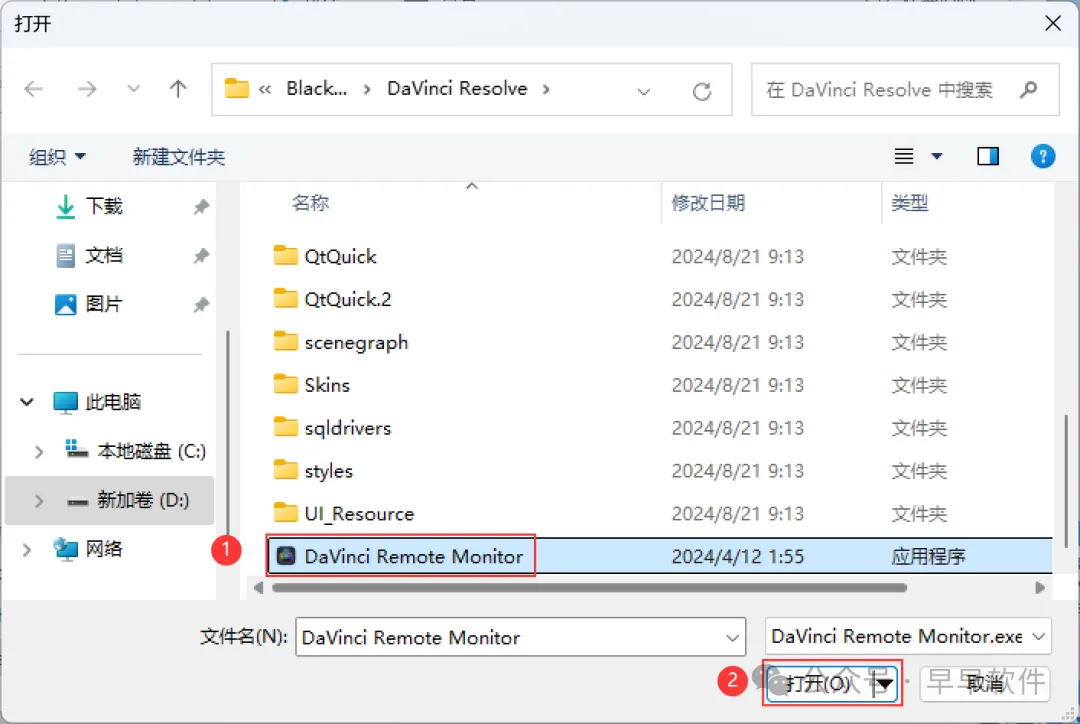Sort by 修改日期 column header
The image size is (1080, 724).
pyautogui.click(x=708, y=203)
